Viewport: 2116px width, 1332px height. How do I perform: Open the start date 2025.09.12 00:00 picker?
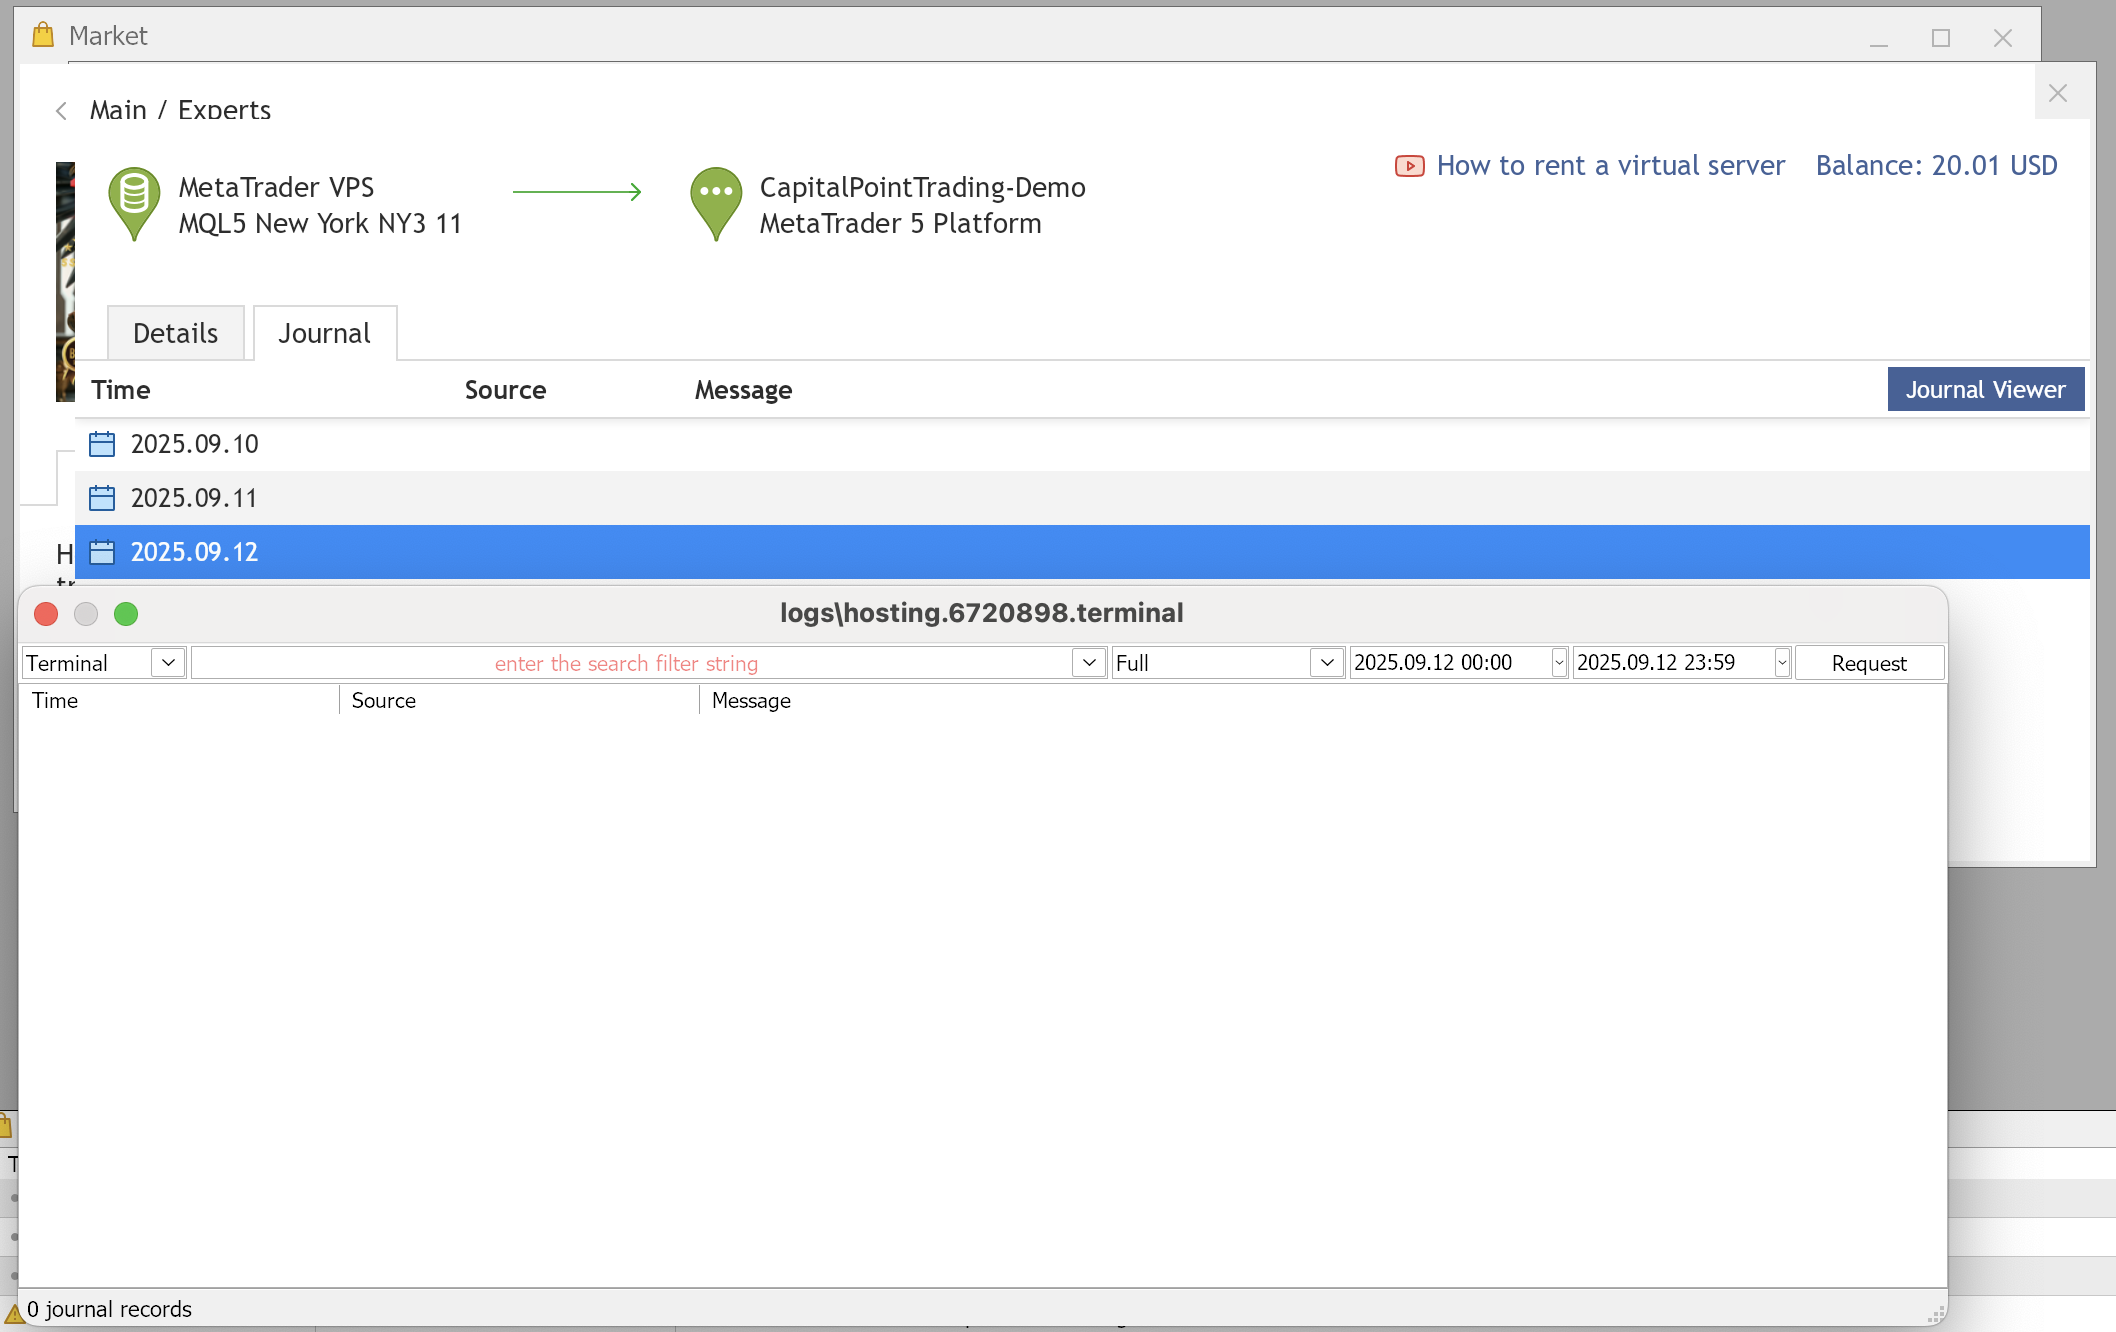pyautogui.click(x=1558, y=663)
